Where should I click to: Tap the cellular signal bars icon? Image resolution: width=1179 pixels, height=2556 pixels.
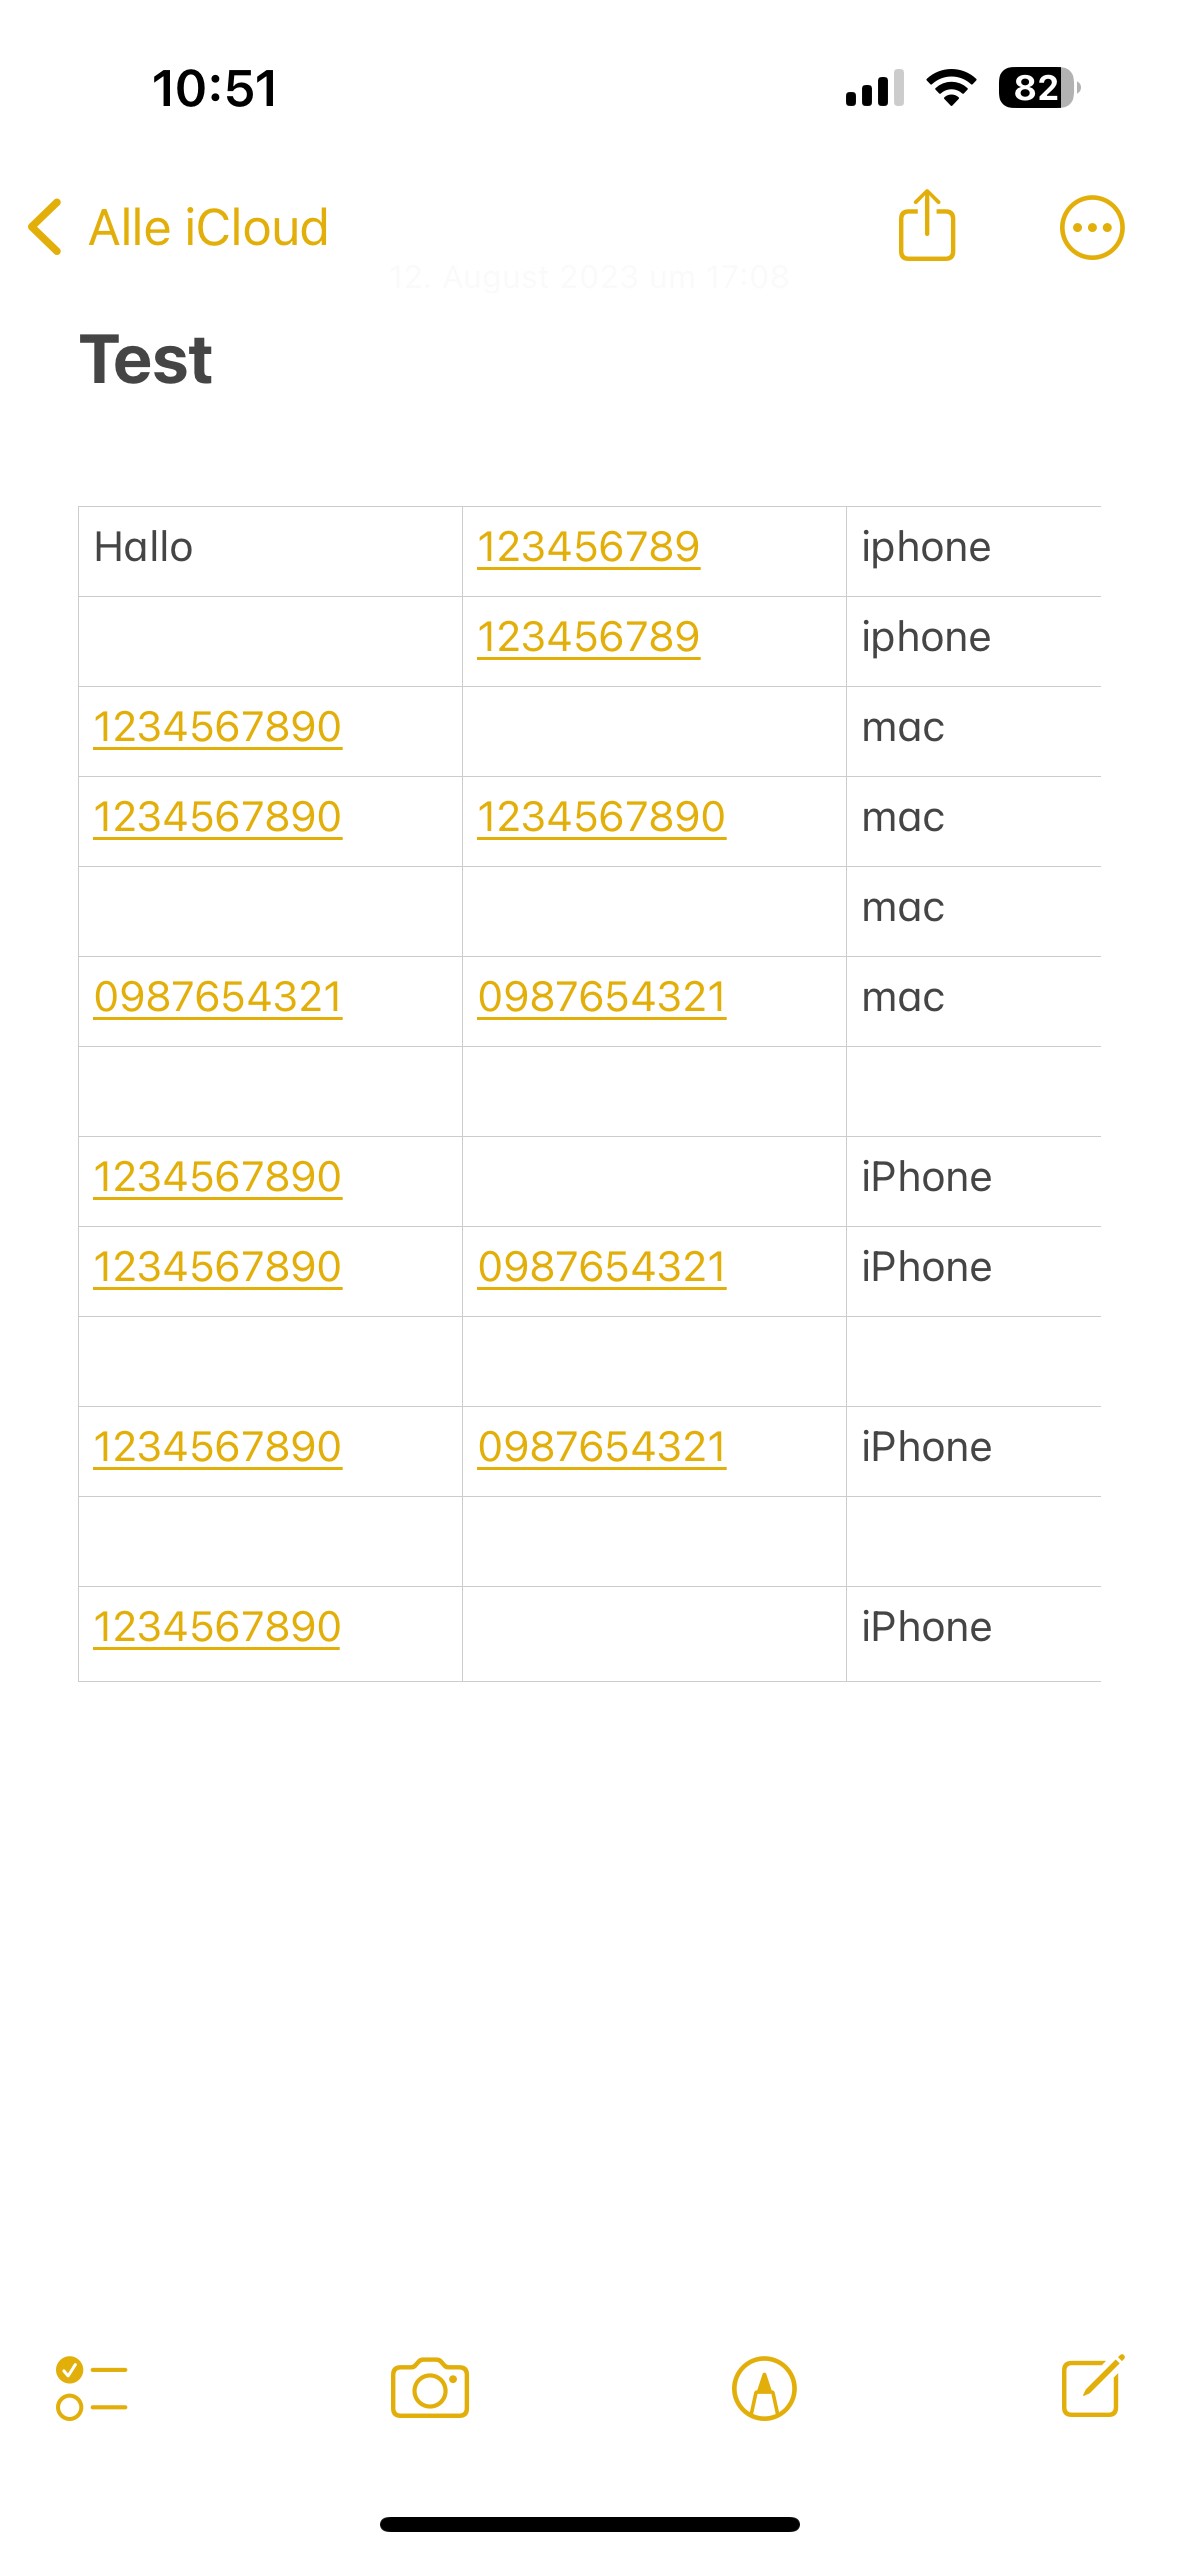click(x=874, y=88)
